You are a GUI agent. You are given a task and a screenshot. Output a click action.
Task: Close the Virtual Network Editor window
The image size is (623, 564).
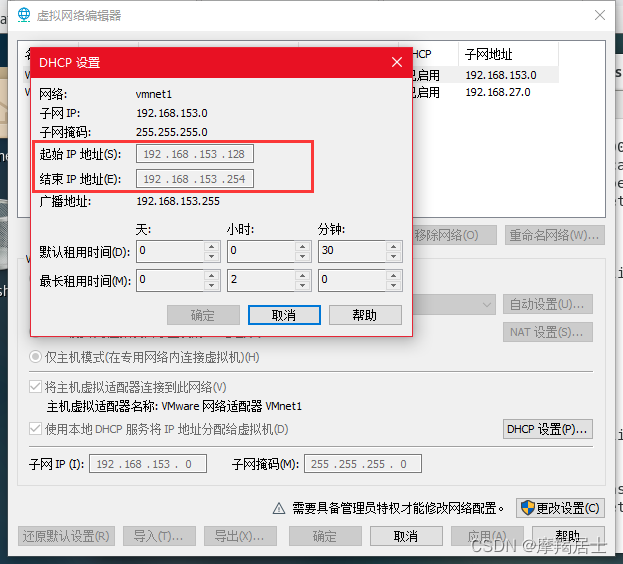pos(600,15)
